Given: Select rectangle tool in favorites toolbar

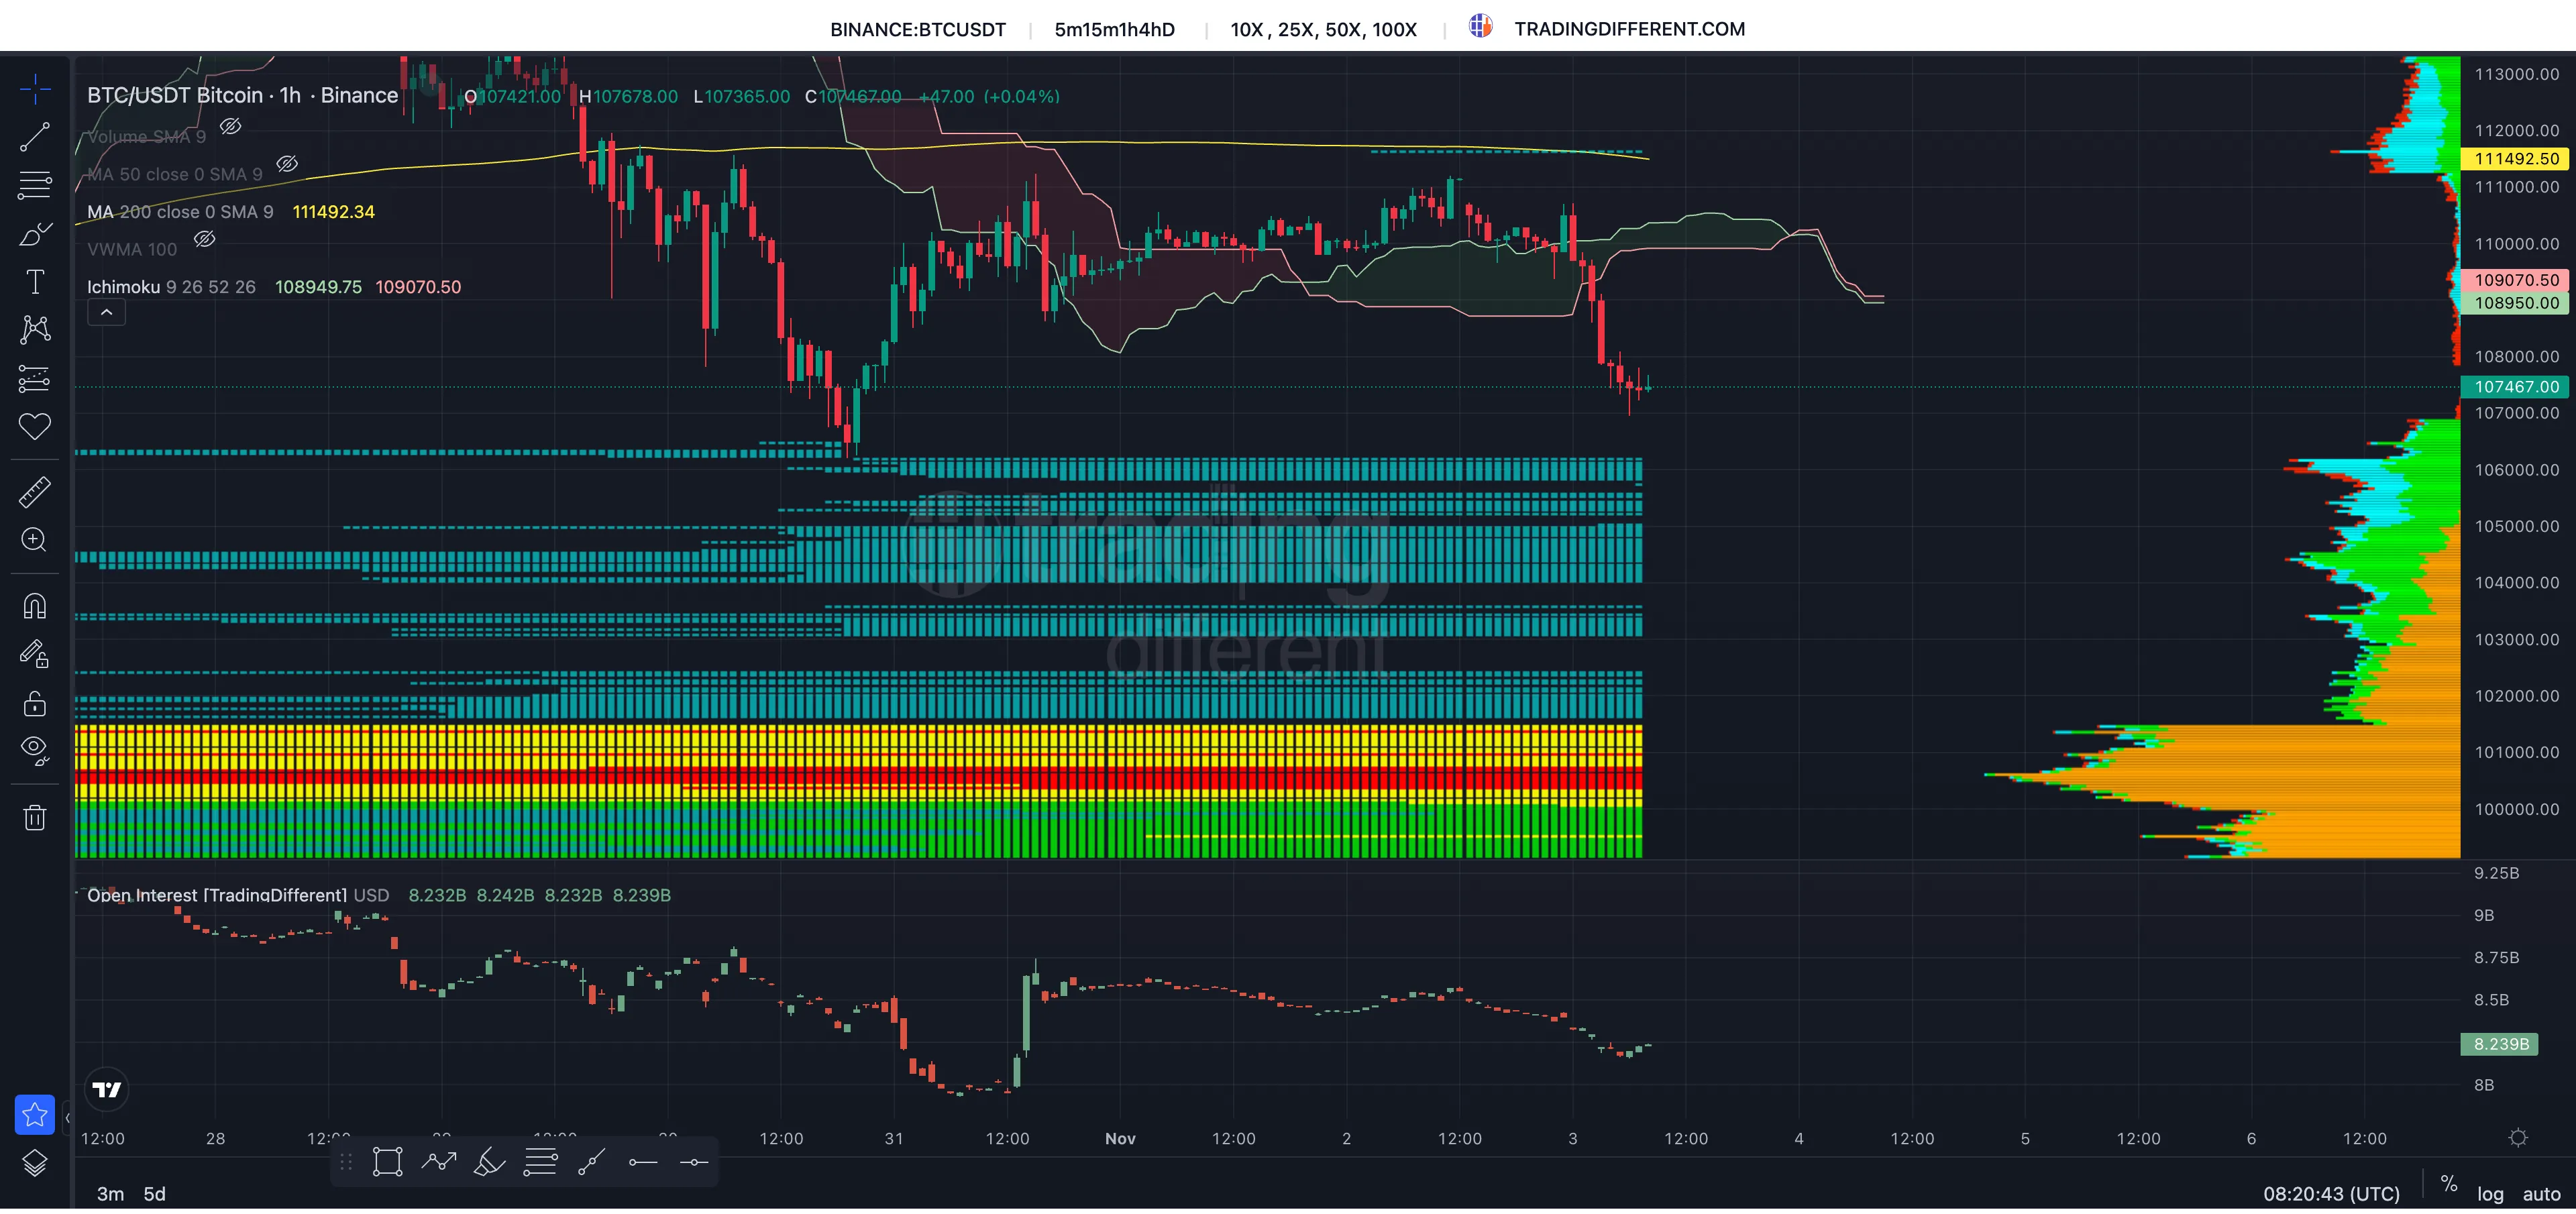Looking at the screenshot, I should click(x=387, y=1162).
